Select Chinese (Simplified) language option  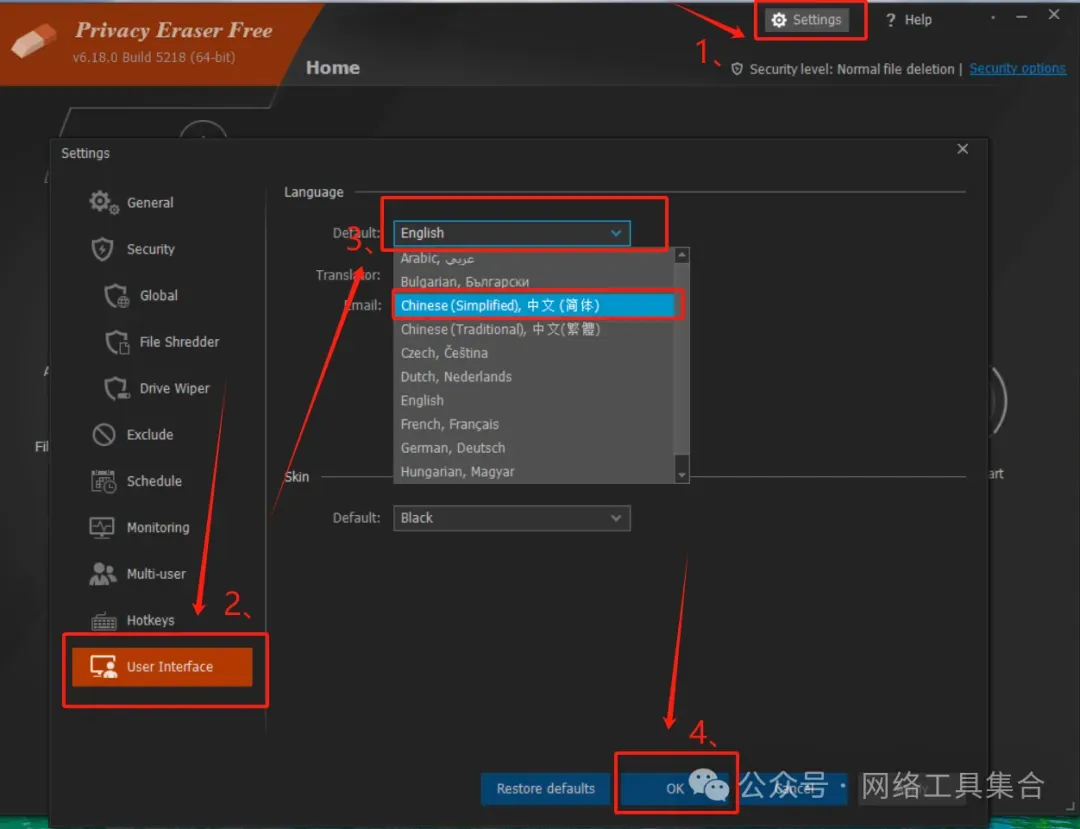click(x=534, y=306)
